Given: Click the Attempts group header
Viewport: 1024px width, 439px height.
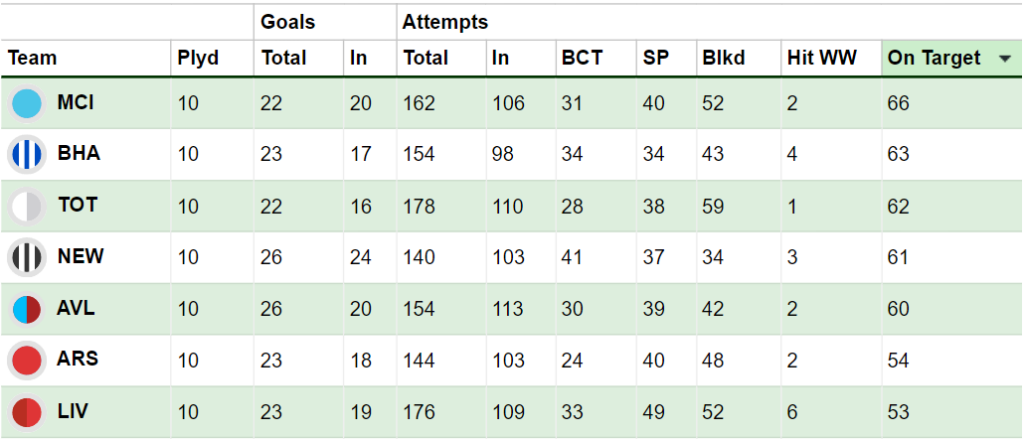Looking at the screenshot, I should pyautogui.click(x=445, y=22).
